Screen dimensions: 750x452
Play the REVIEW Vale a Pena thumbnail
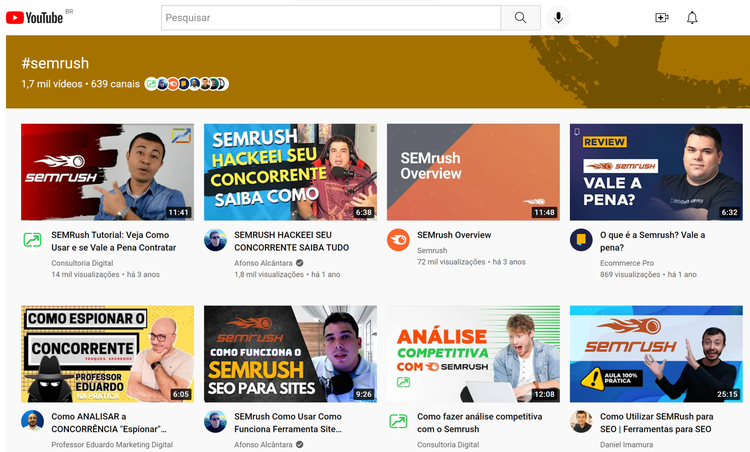656,172
